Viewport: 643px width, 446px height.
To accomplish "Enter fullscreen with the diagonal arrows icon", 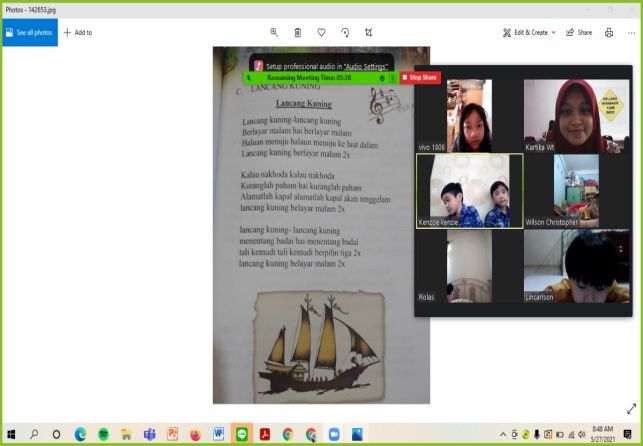I will 632,409.
